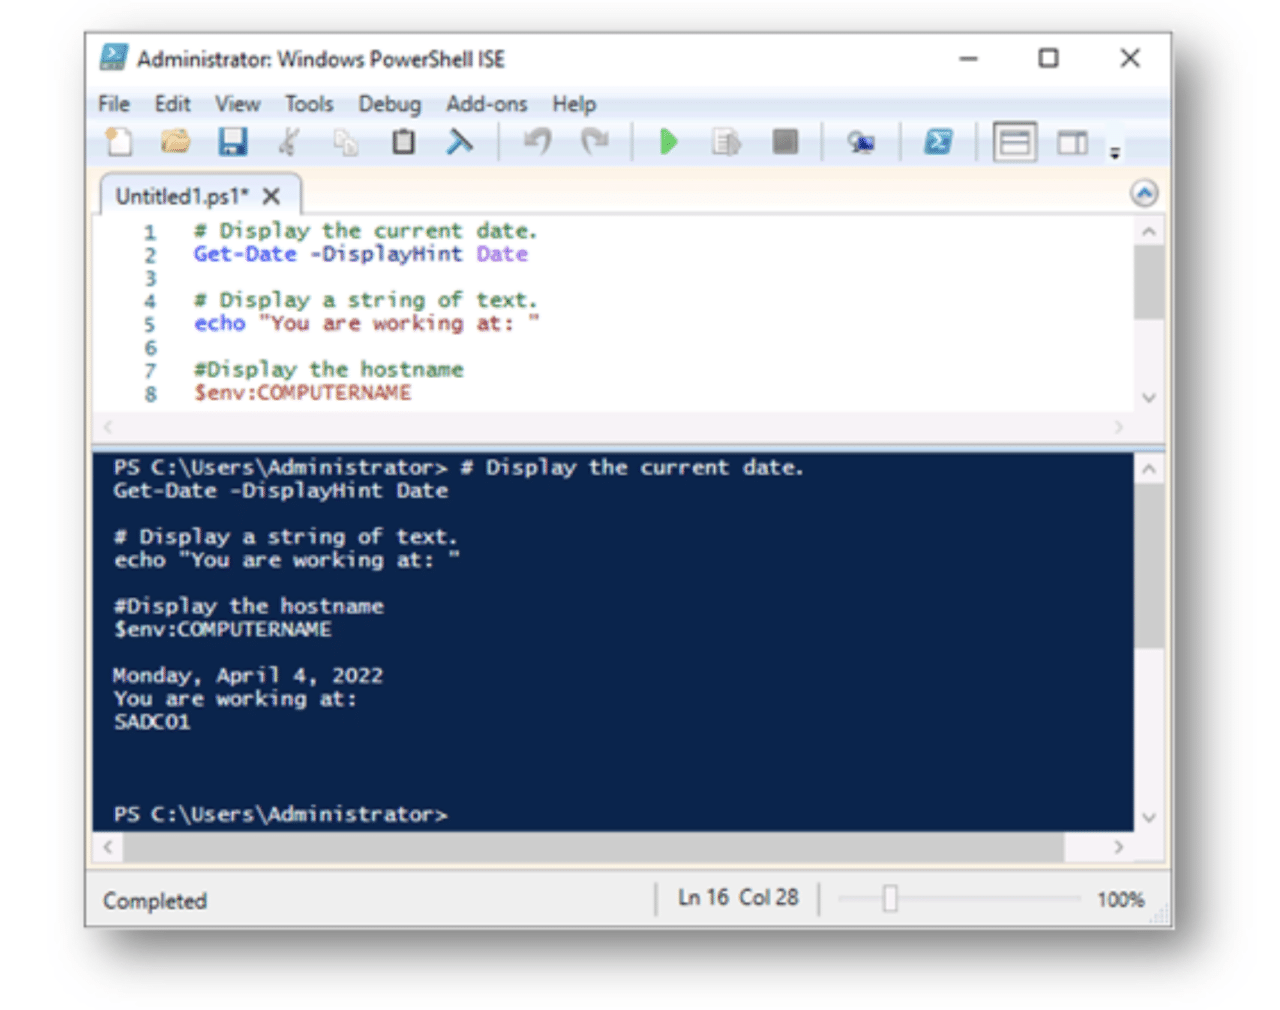Toggle script pane to top layout

coord(1014,142)
